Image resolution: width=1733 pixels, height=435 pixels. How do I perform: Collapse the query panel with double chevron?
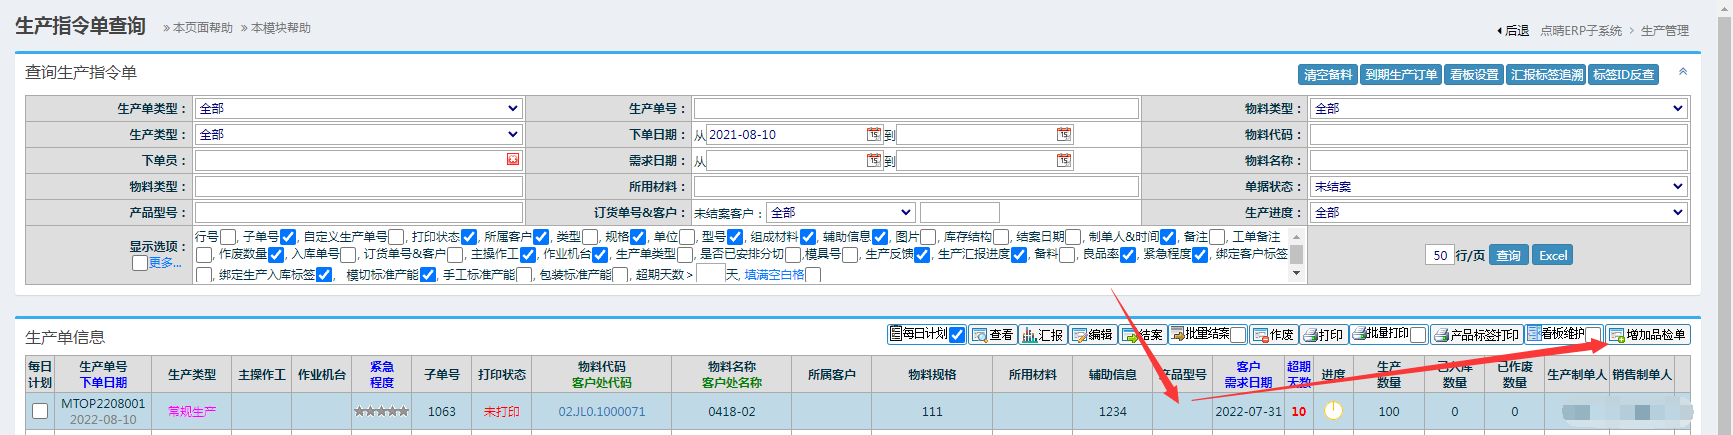1683,72
